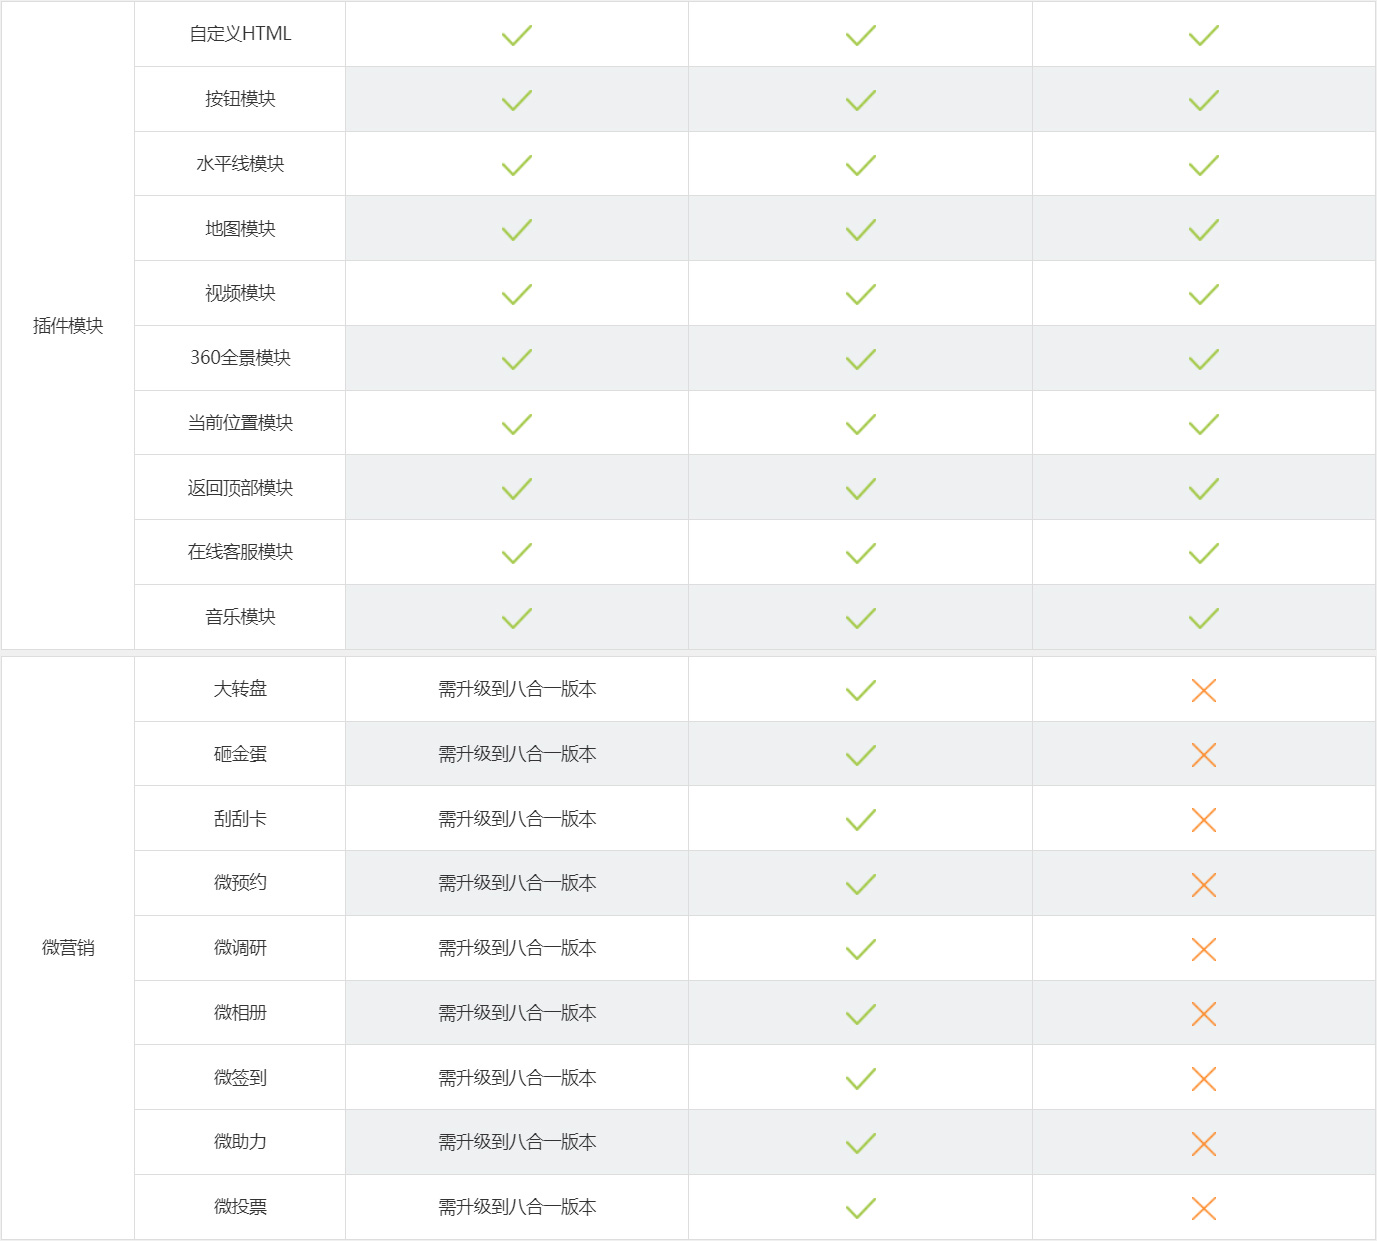Click first-column checkmark in 地图模块 row
Viewport: 1377px width, 1241px height.
coord(517,230)
